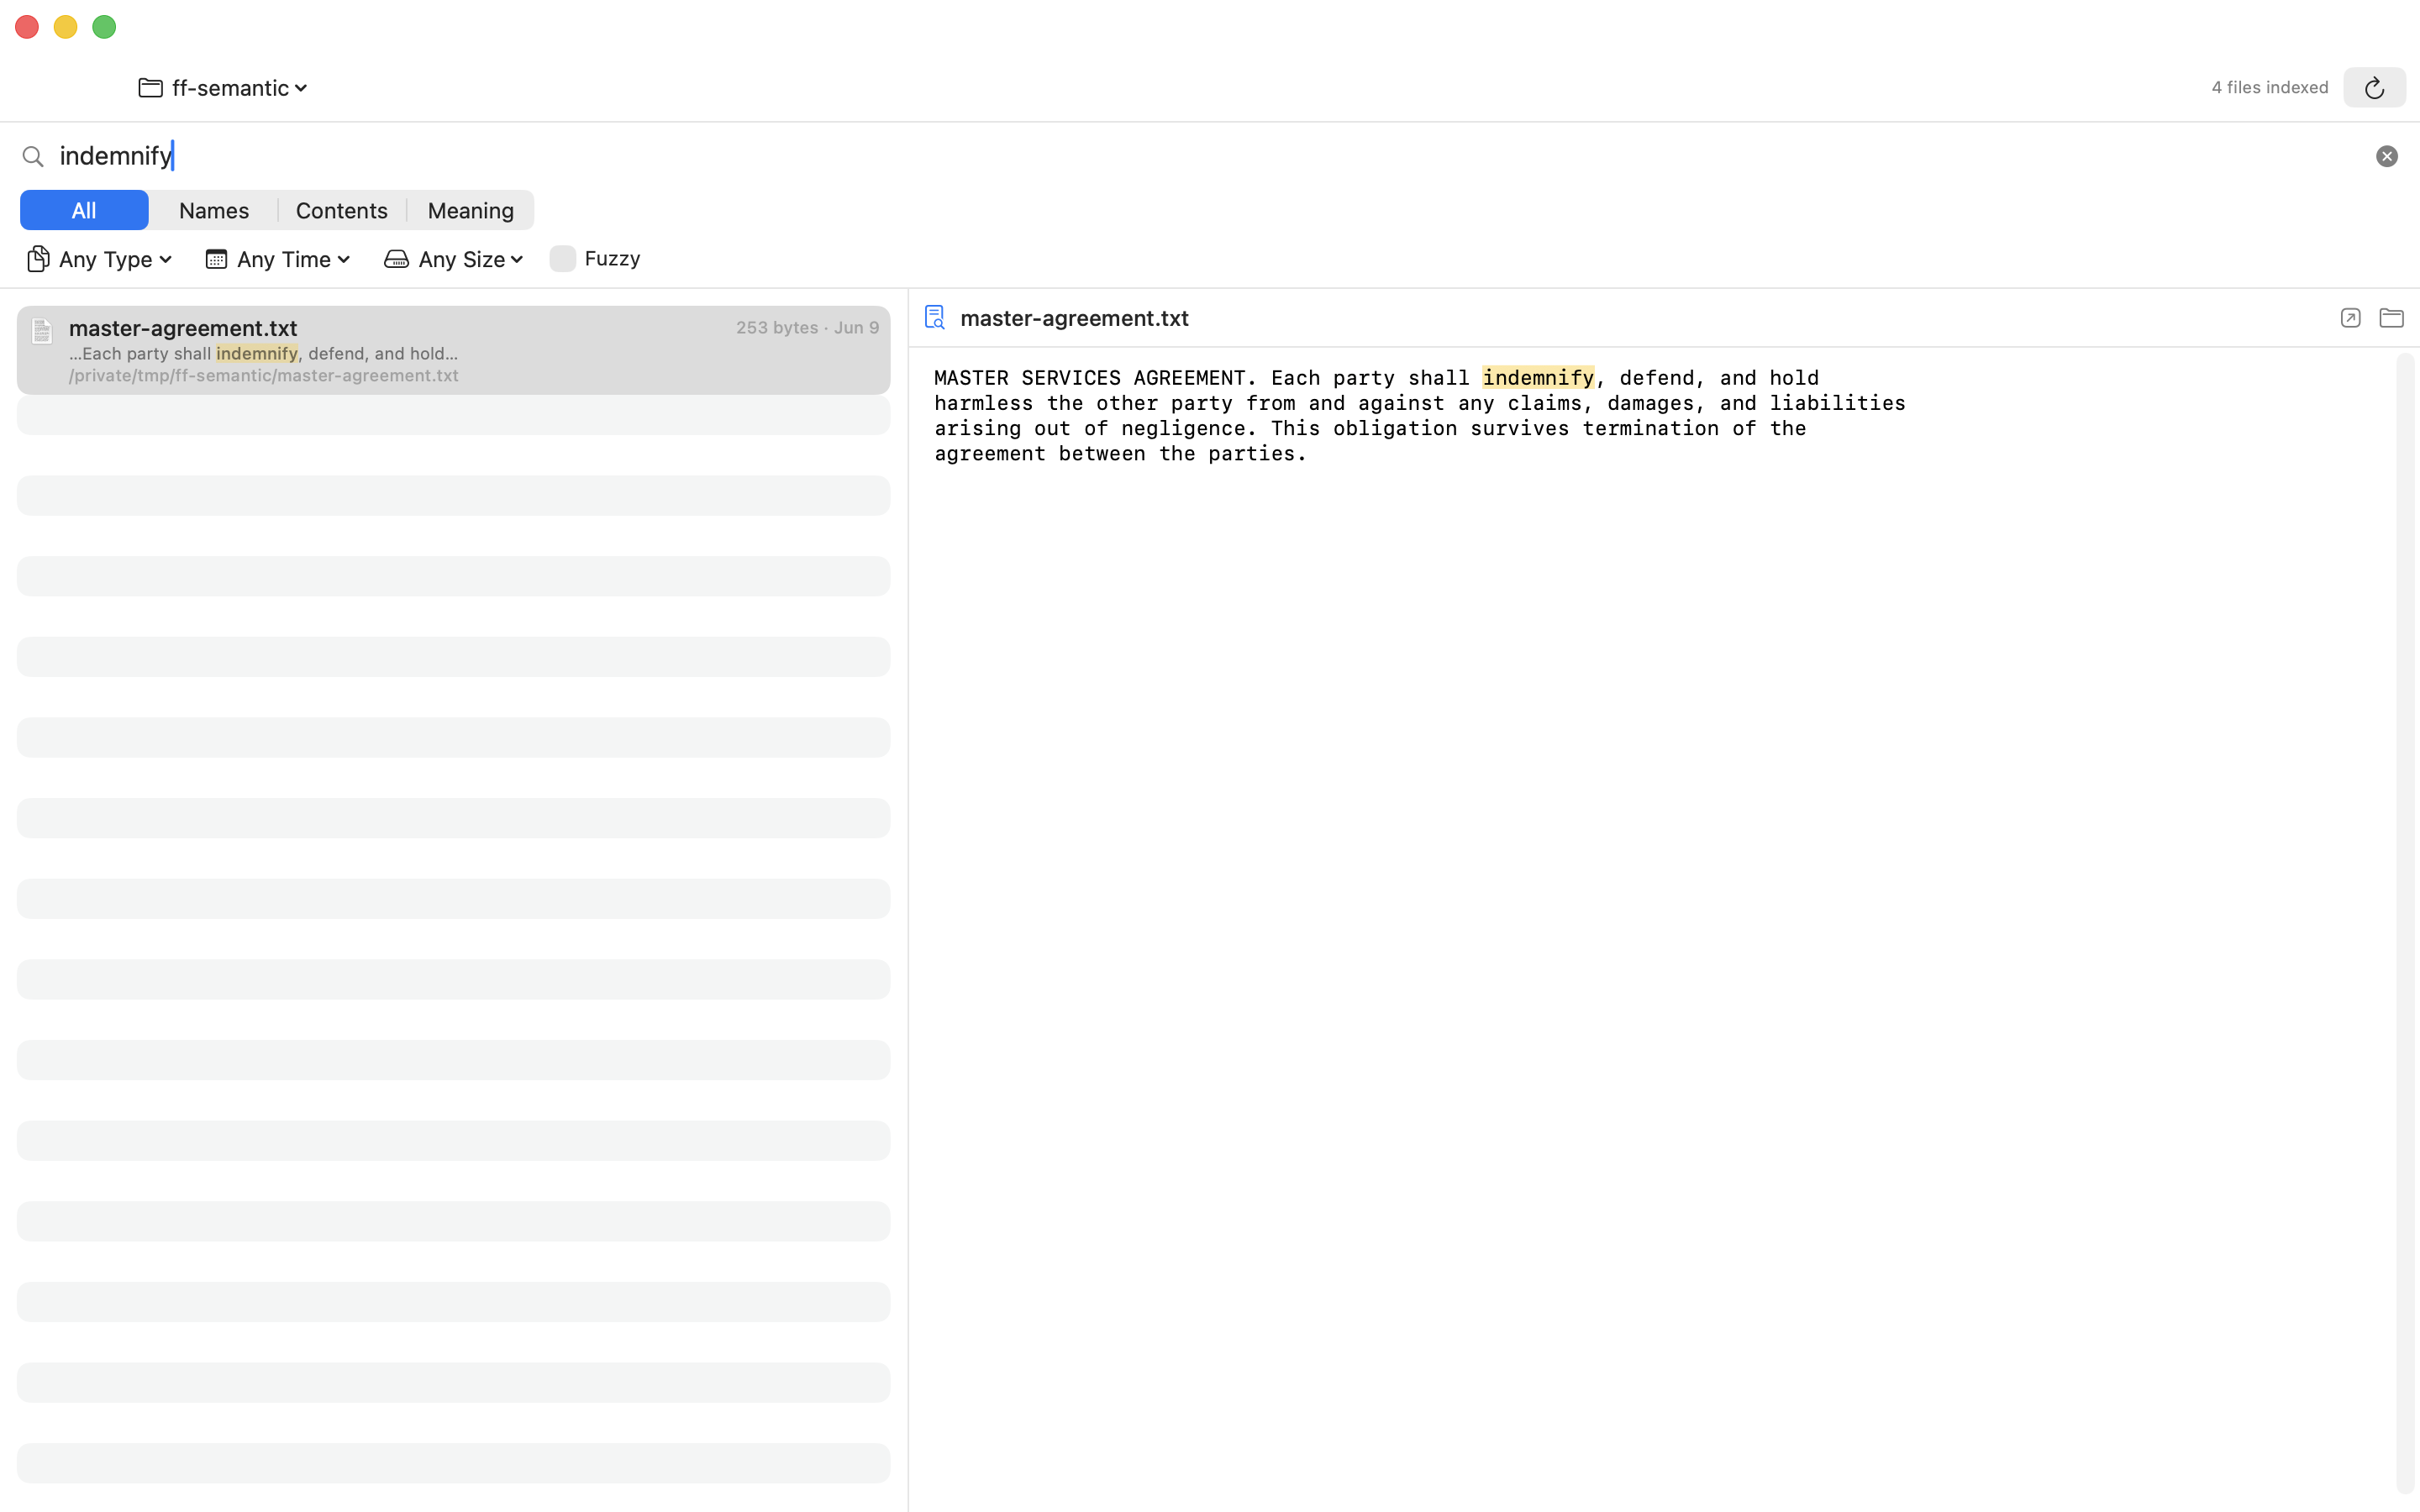Switch to the Contents tab

click(x=342, y=210)
